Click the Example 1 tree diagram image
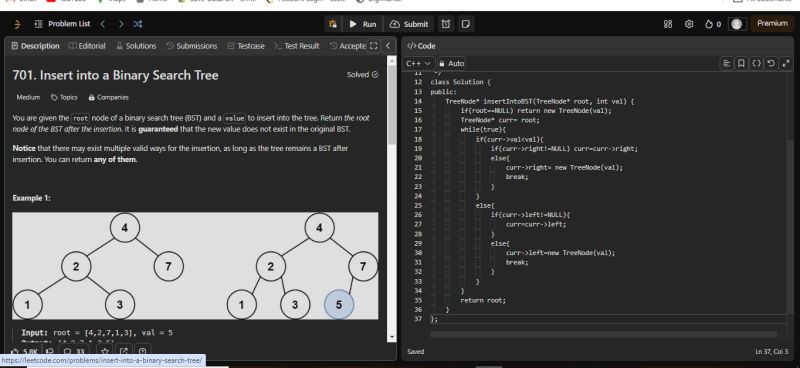 195,265
